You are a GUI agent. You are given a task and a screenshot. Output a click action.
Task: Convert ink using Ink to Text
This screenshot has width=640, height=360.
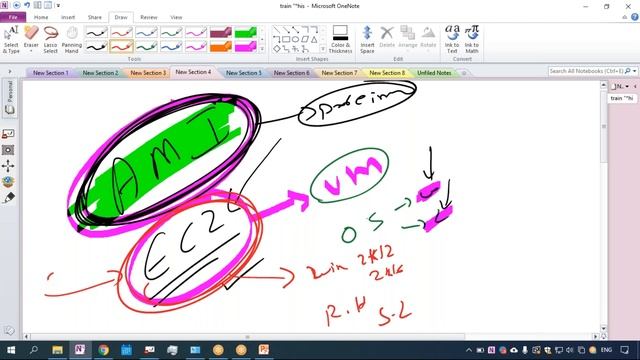[x=452, y=40]
